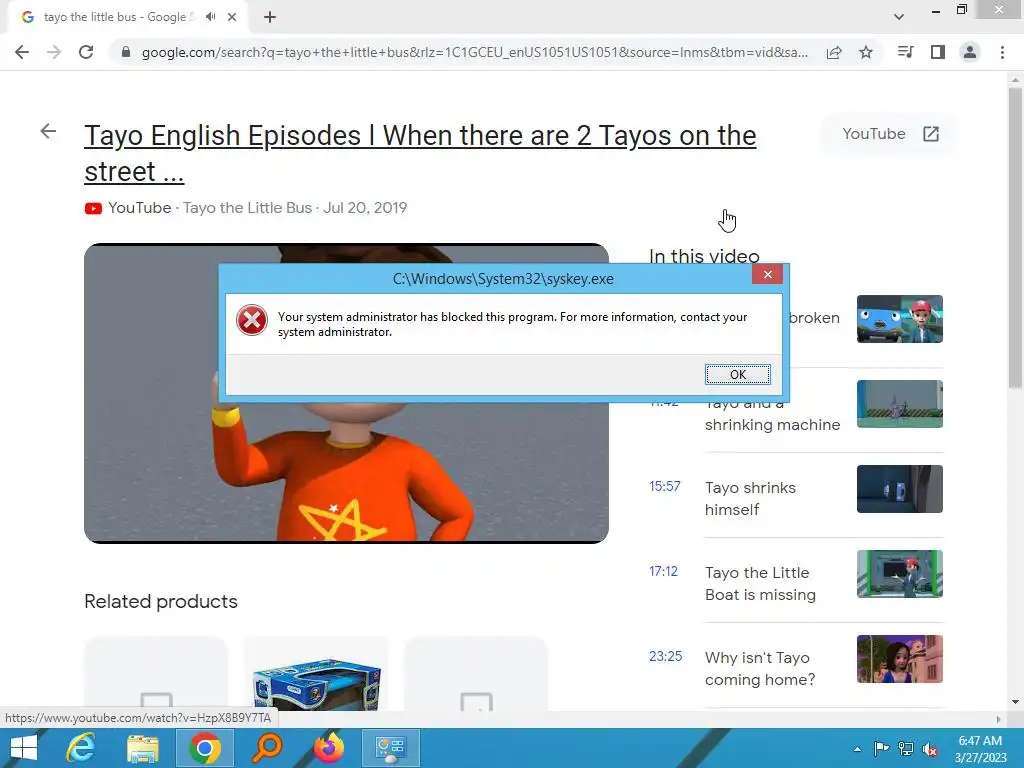
Task: Click the scrollbar down arrow
Action: [1015, 703]
